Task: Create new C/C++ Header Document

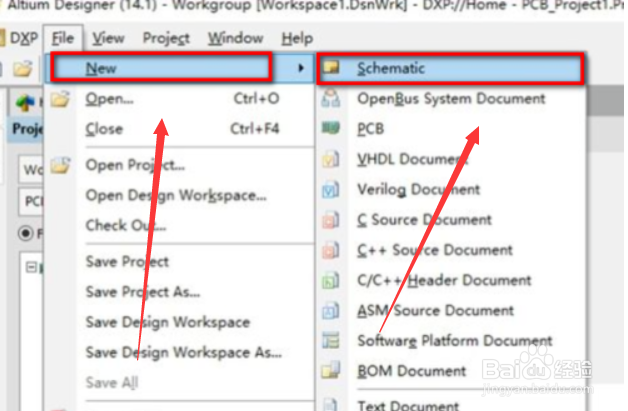Action: [x=451, y=280]
